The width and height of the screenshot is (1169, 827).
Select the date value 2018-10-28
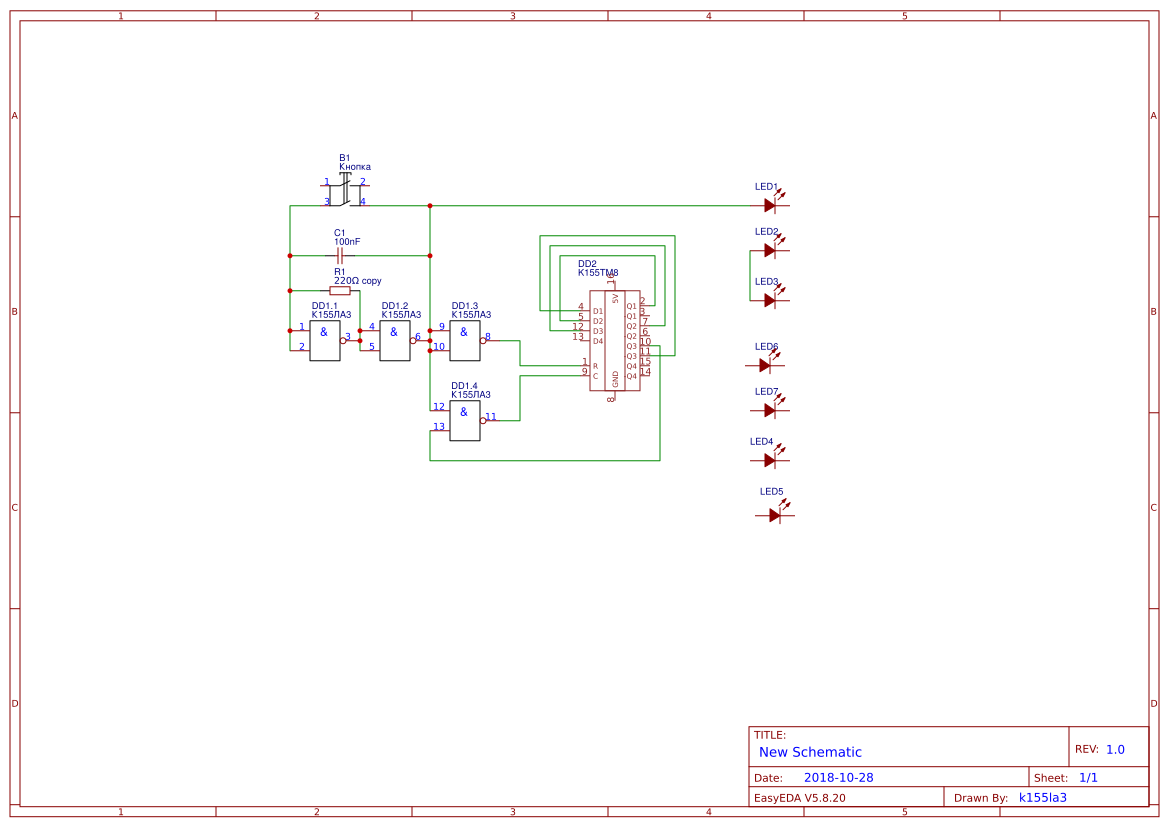point(838,778)
